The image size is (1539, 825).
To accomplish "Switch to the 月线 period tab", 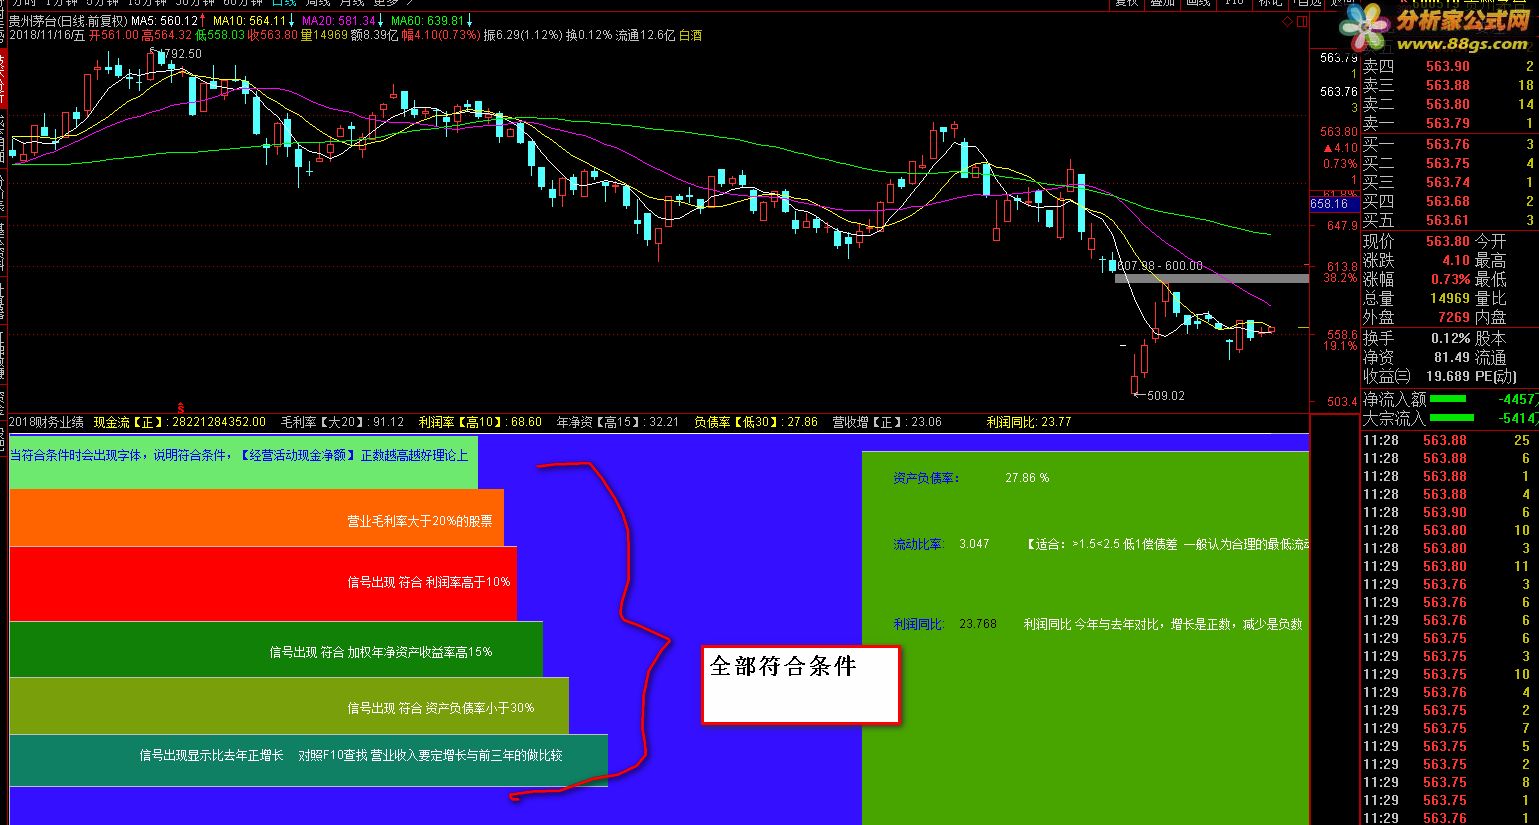I will pyautogui.click(x=351, y=3).
